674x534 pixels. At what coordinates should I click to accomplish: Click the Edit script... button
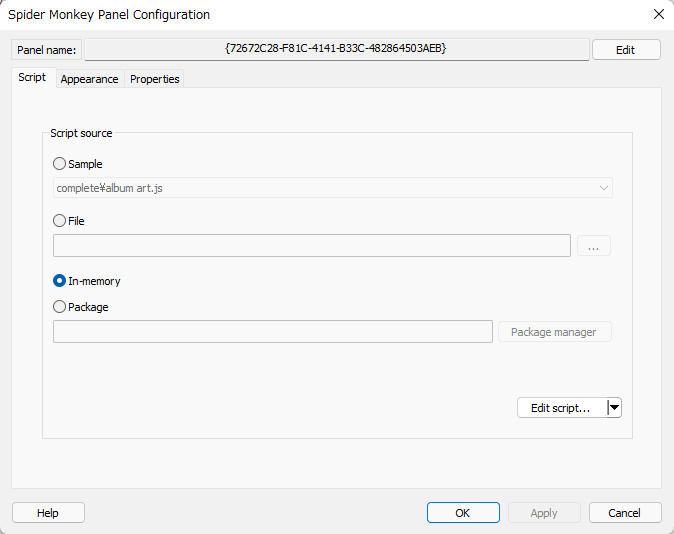point(561,407)
